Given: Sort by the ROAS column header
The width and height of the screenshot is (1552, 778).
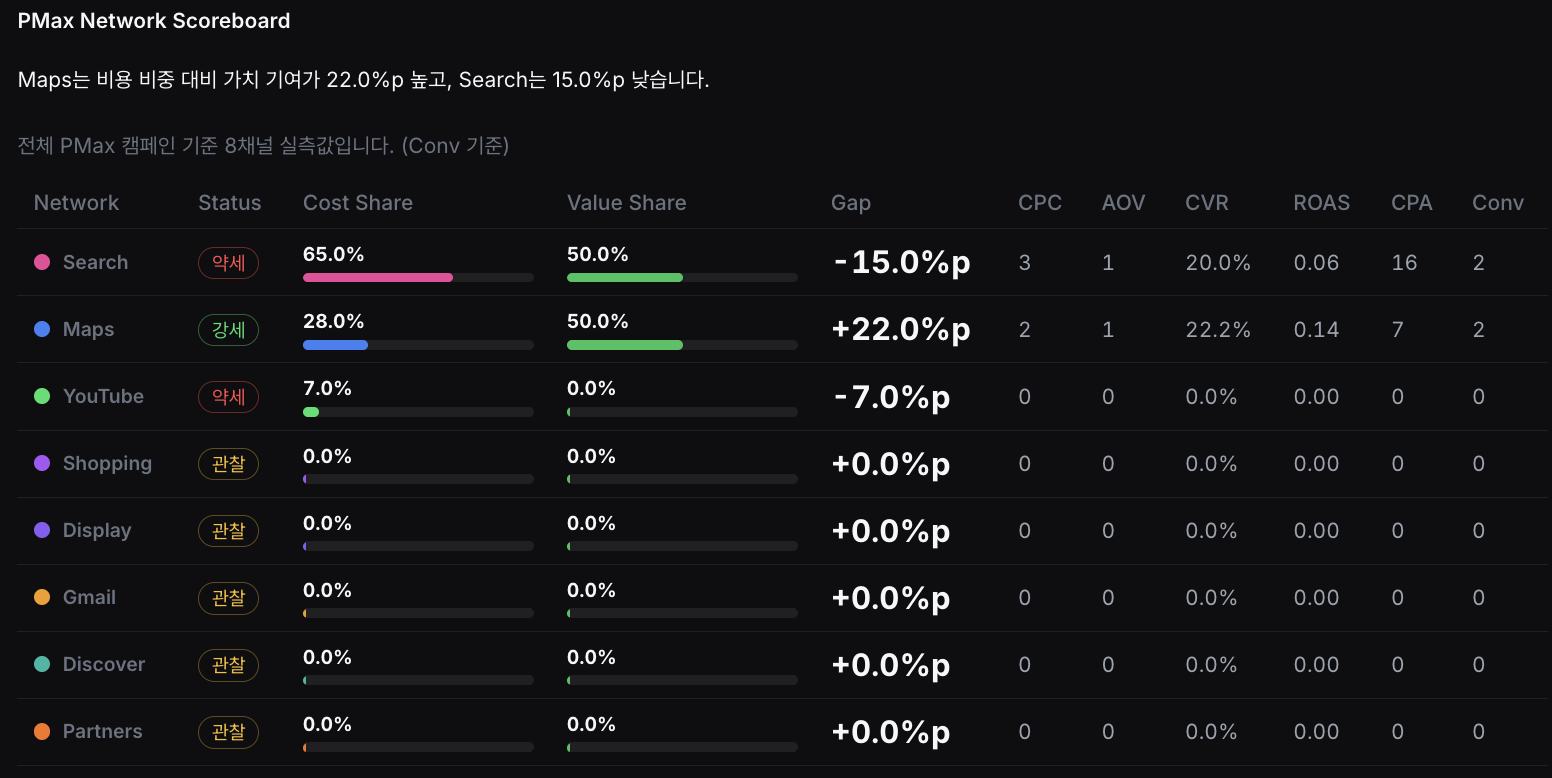Looking at the screenshot, I should pyautogui.click(x=1321, y=203).
